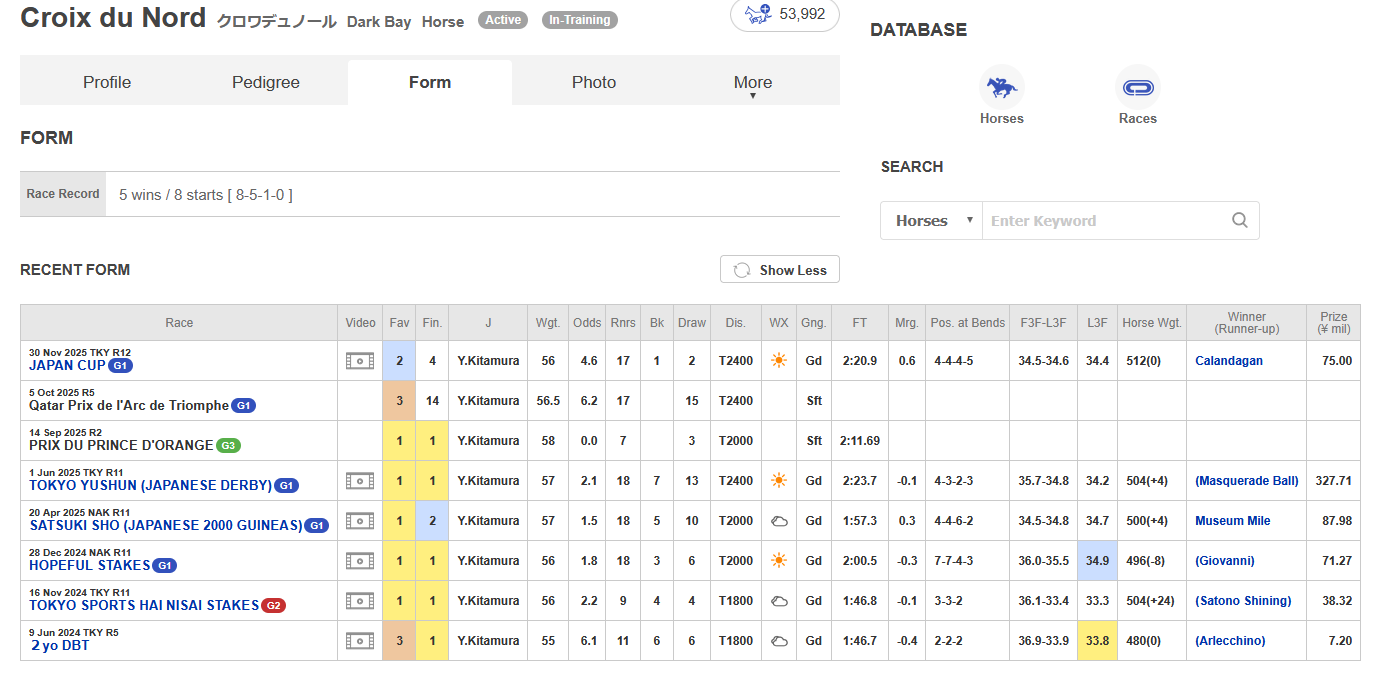Open the Photo tab
1376x694 pixels.
pos(594,83)
